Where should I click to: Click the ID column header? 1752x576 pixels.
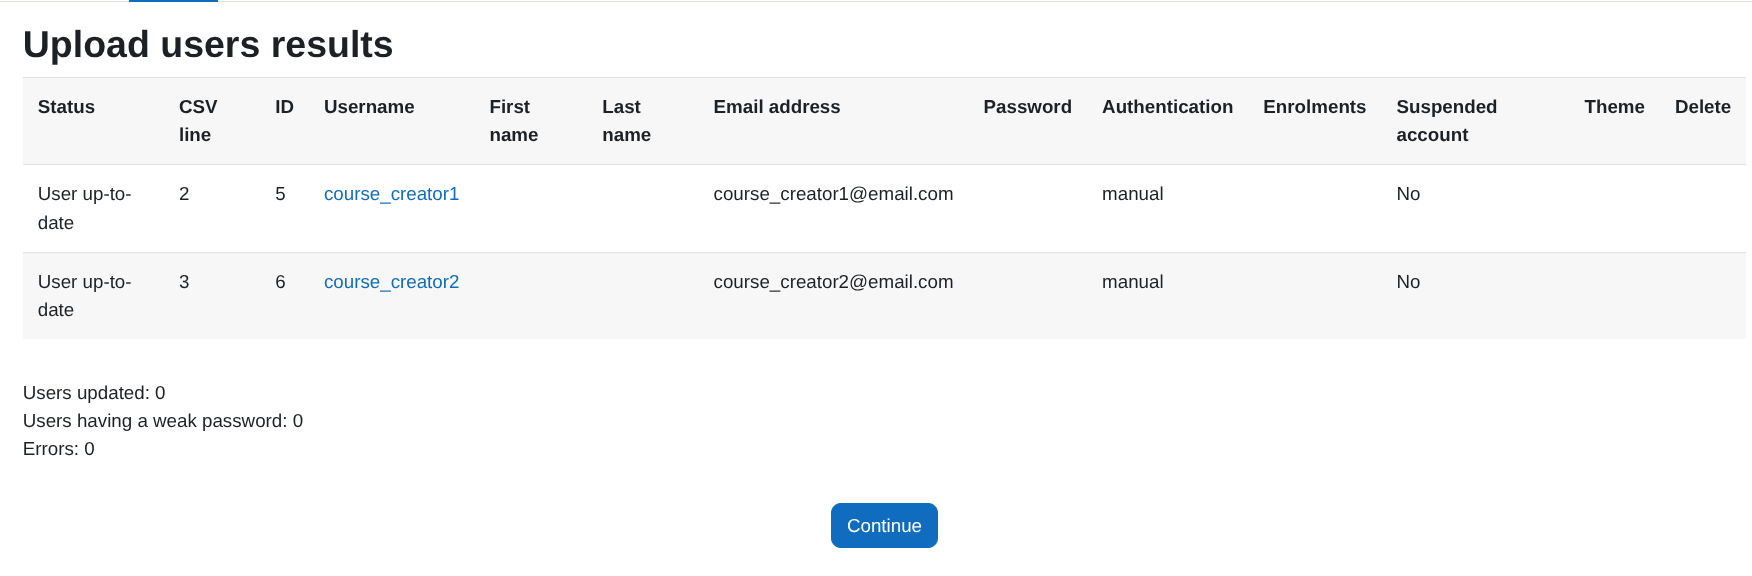pos(284,107)
